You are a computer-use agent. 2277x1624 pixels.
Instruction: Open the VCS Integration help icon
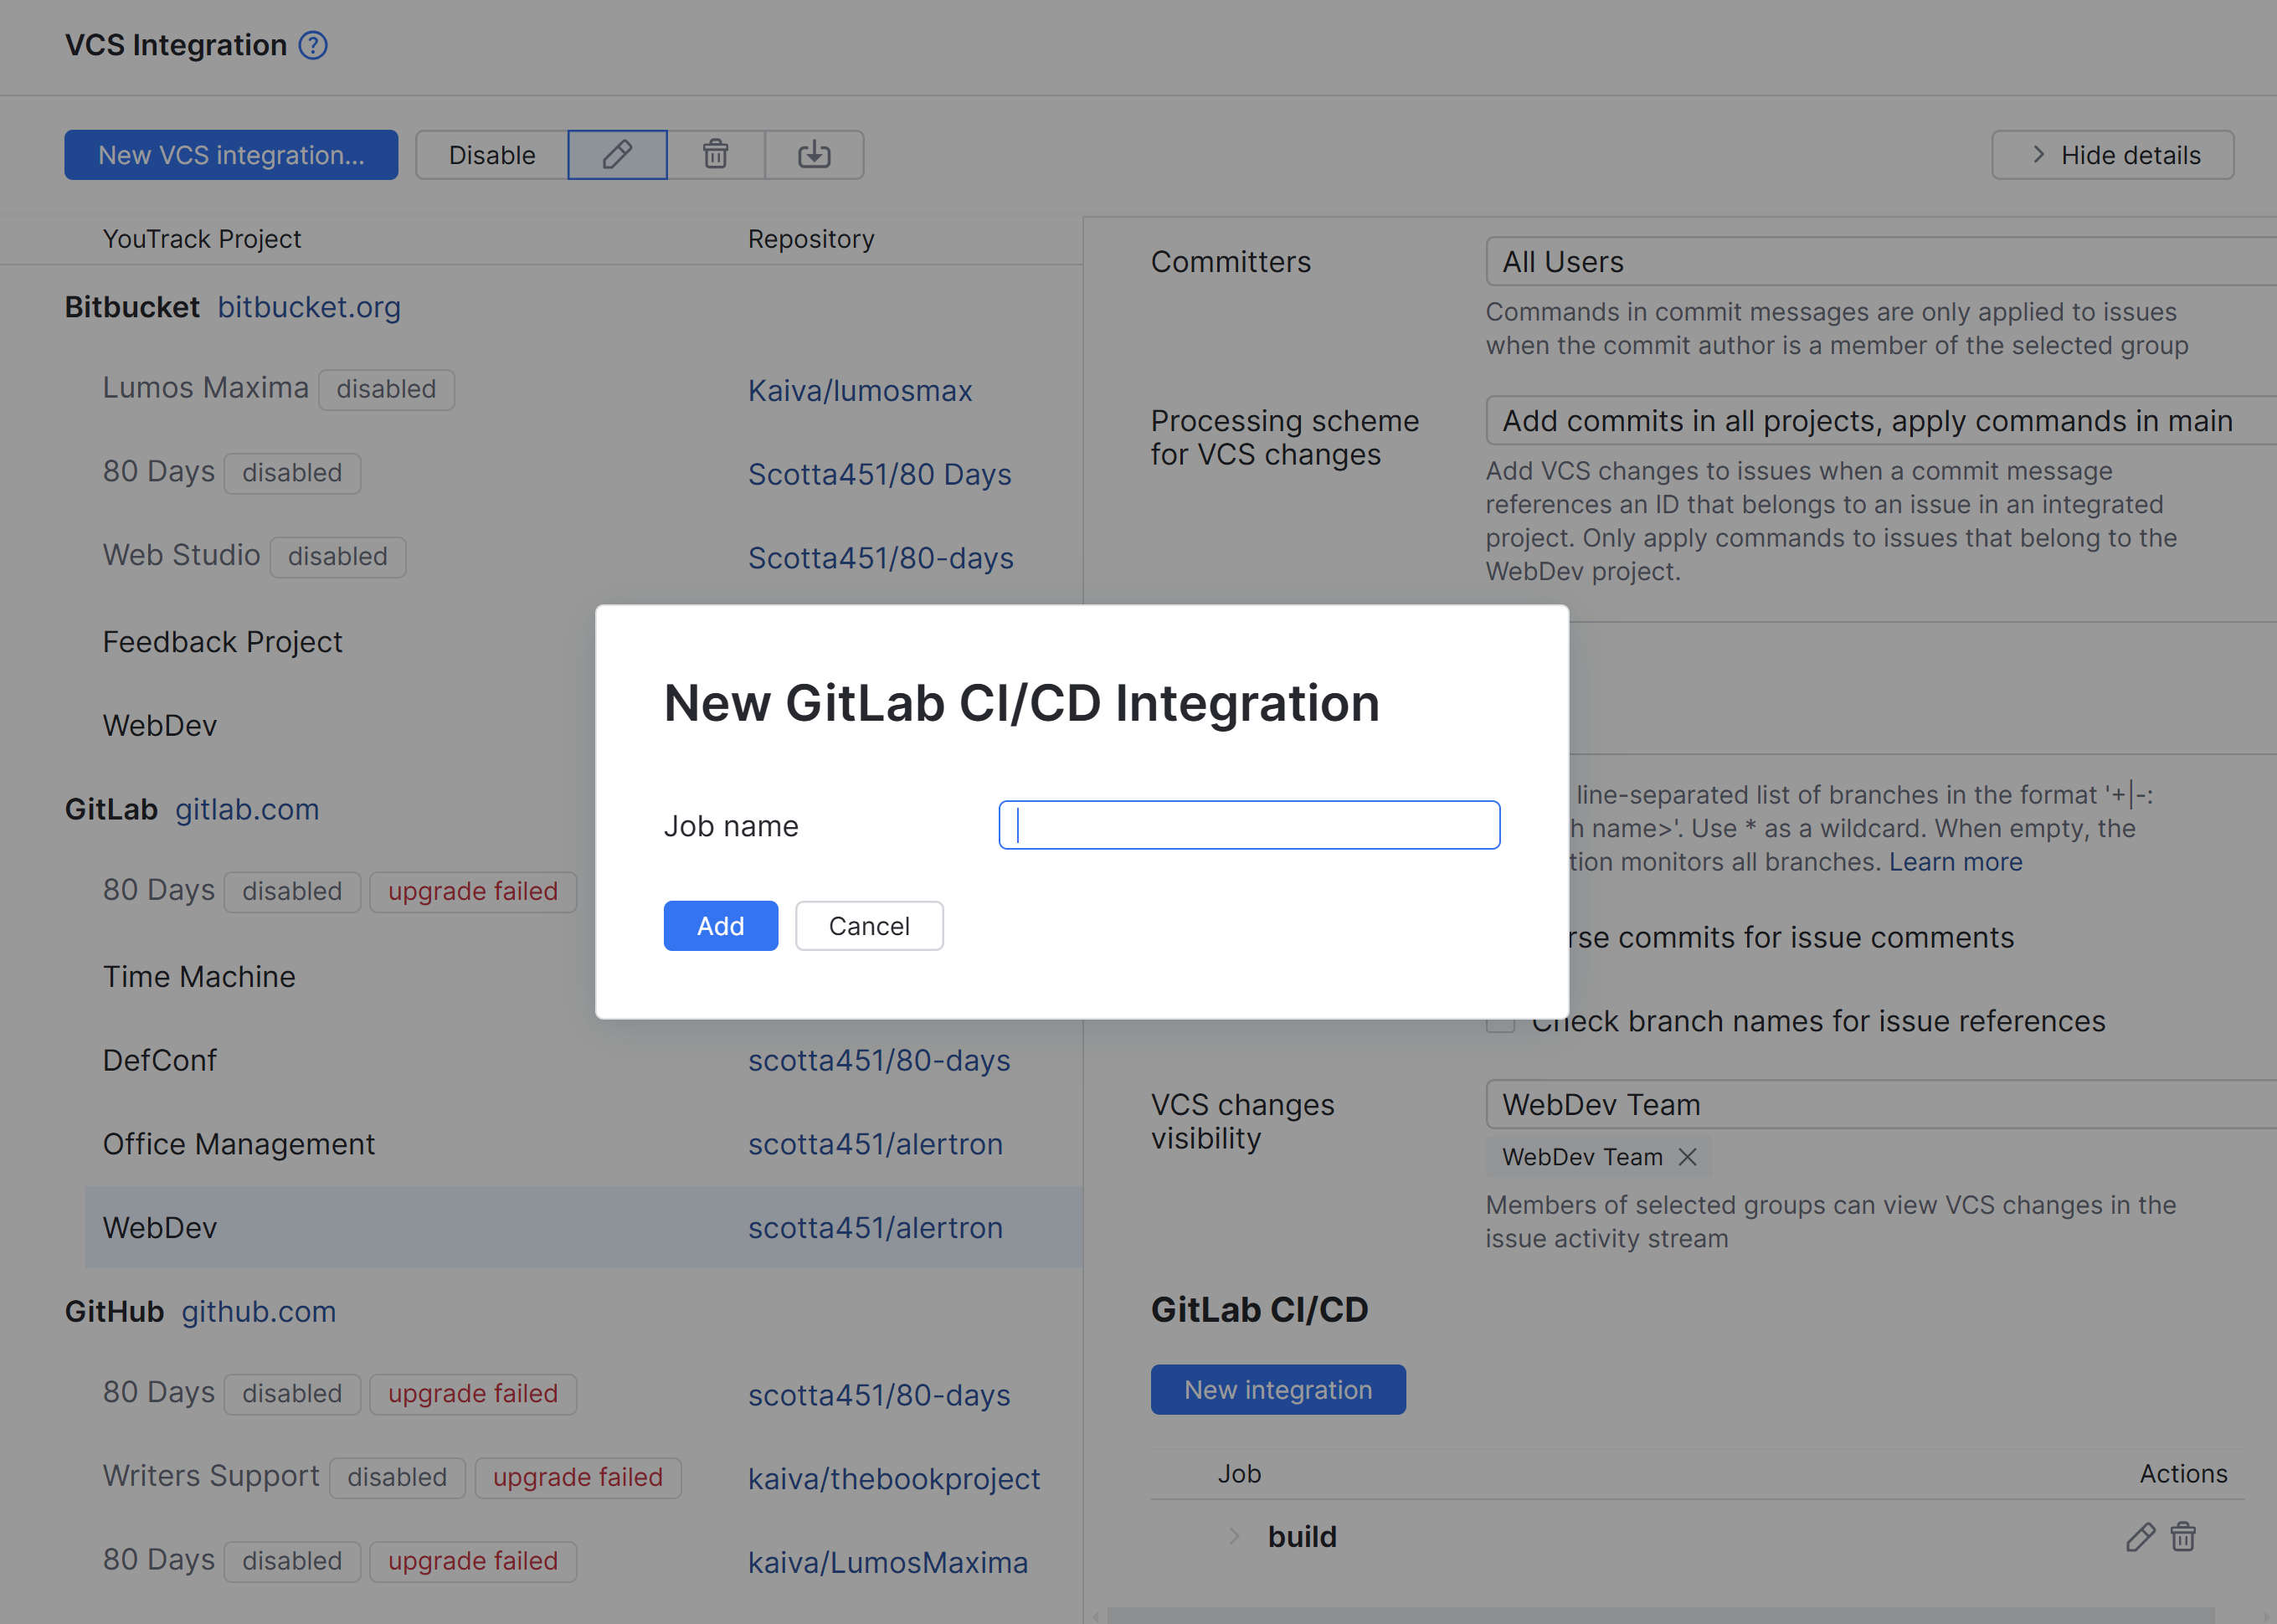click(x=313, y=44)
